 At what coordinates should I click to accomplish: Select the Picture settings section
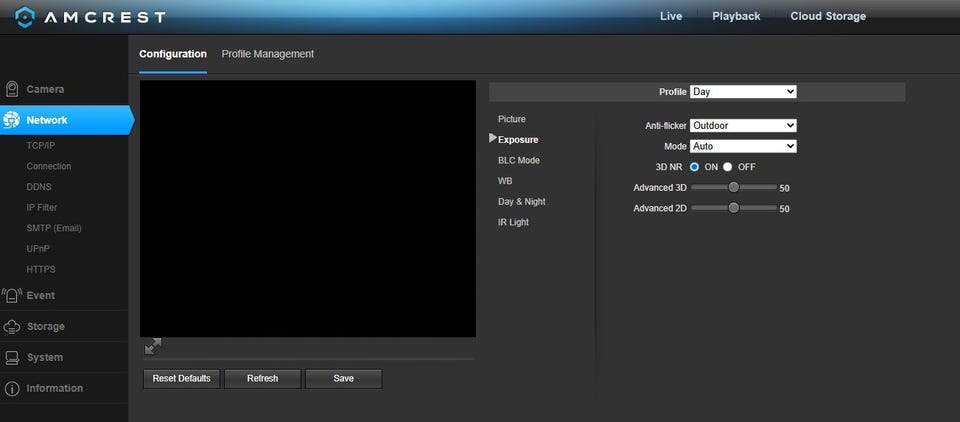[512, 119]
